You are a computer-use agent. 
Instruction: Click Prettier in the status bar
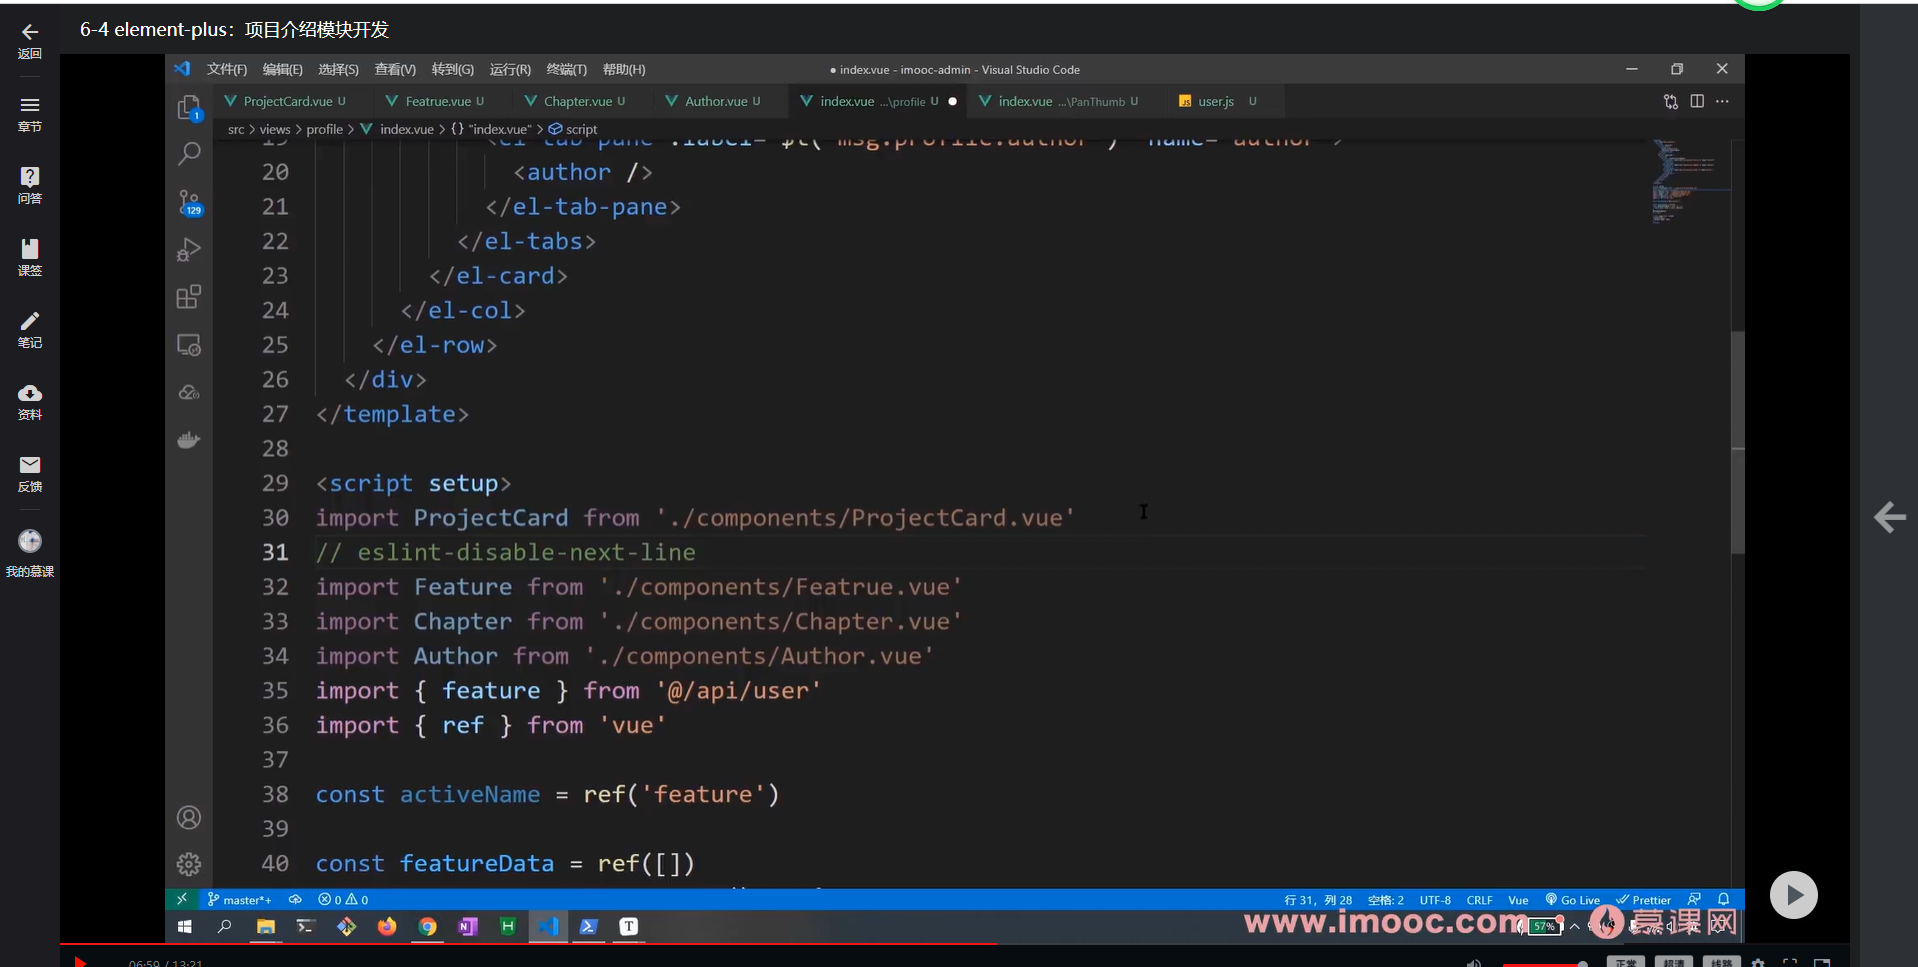1644,899
